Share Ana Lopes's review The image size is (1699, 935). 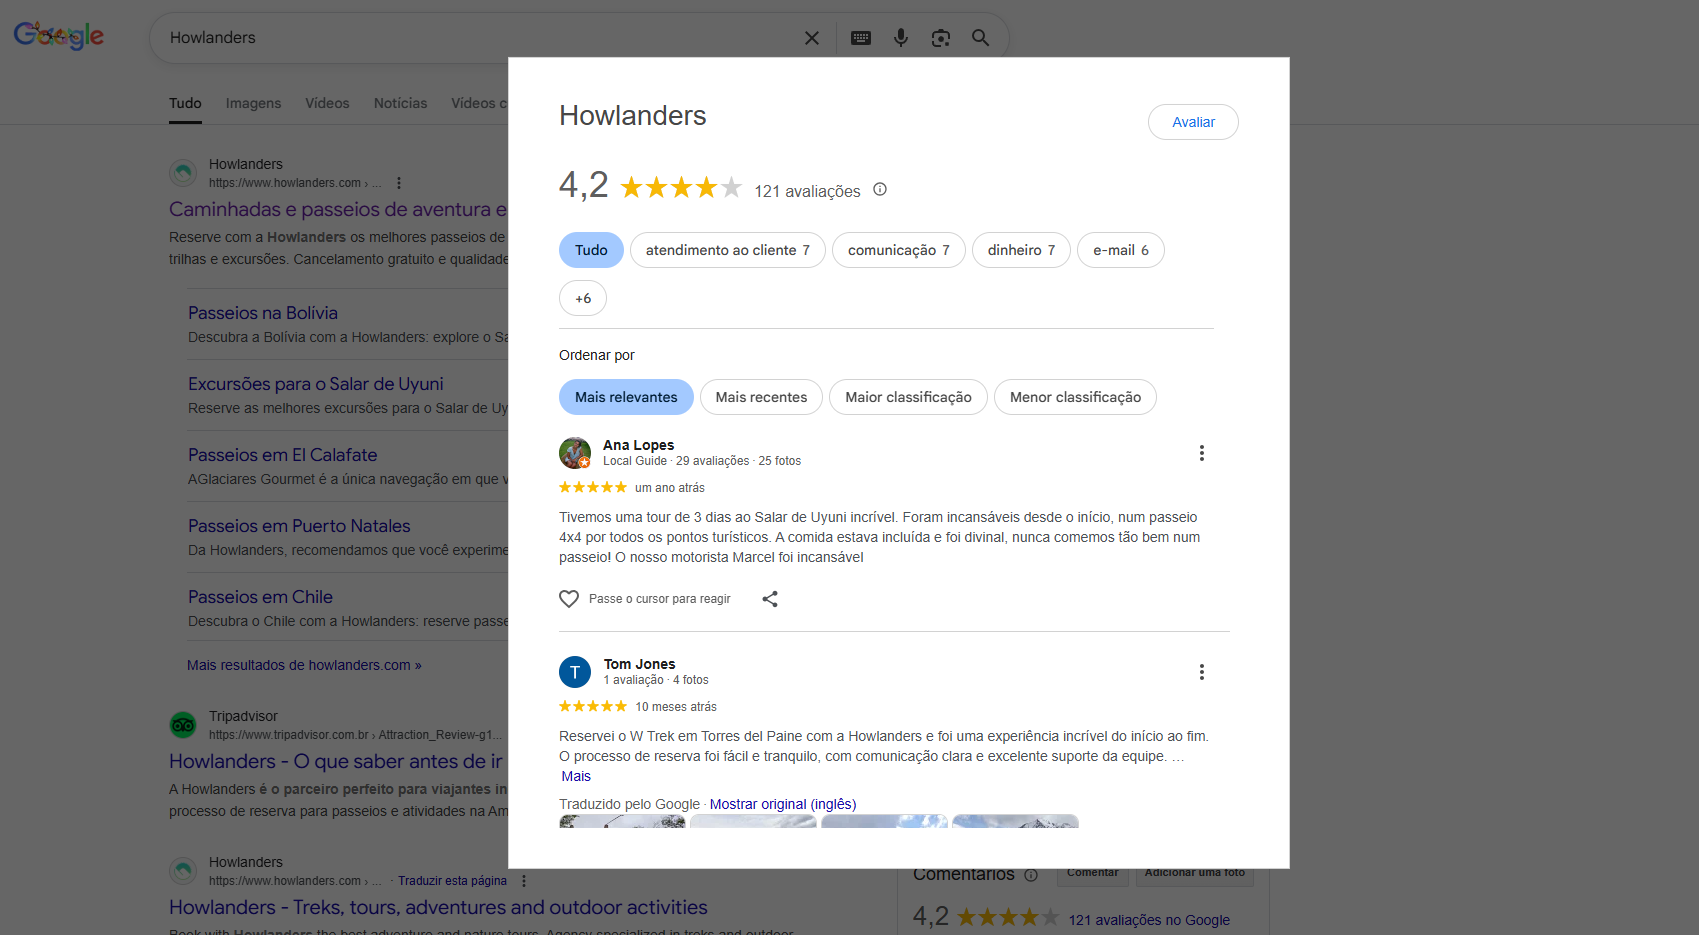coord(769,599)
